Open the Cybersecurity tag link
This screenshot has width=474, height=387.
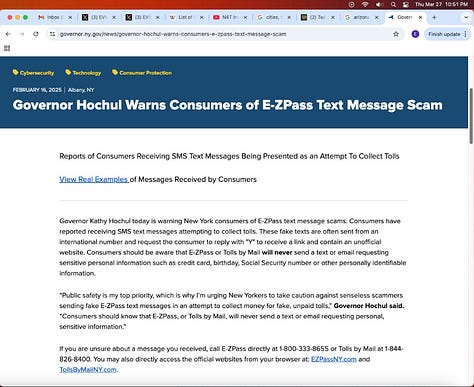[x=37, y=73]
